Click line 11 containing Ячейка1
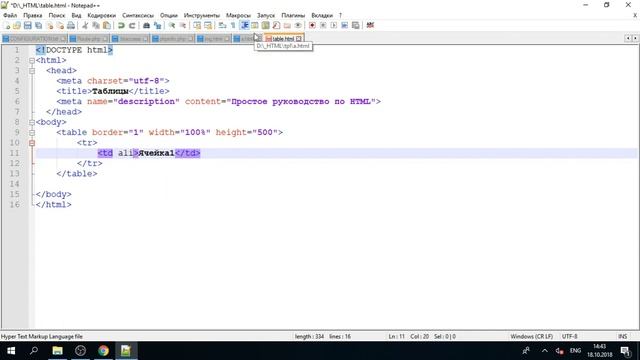Screen dimensions: 640x360 [336, 153]
